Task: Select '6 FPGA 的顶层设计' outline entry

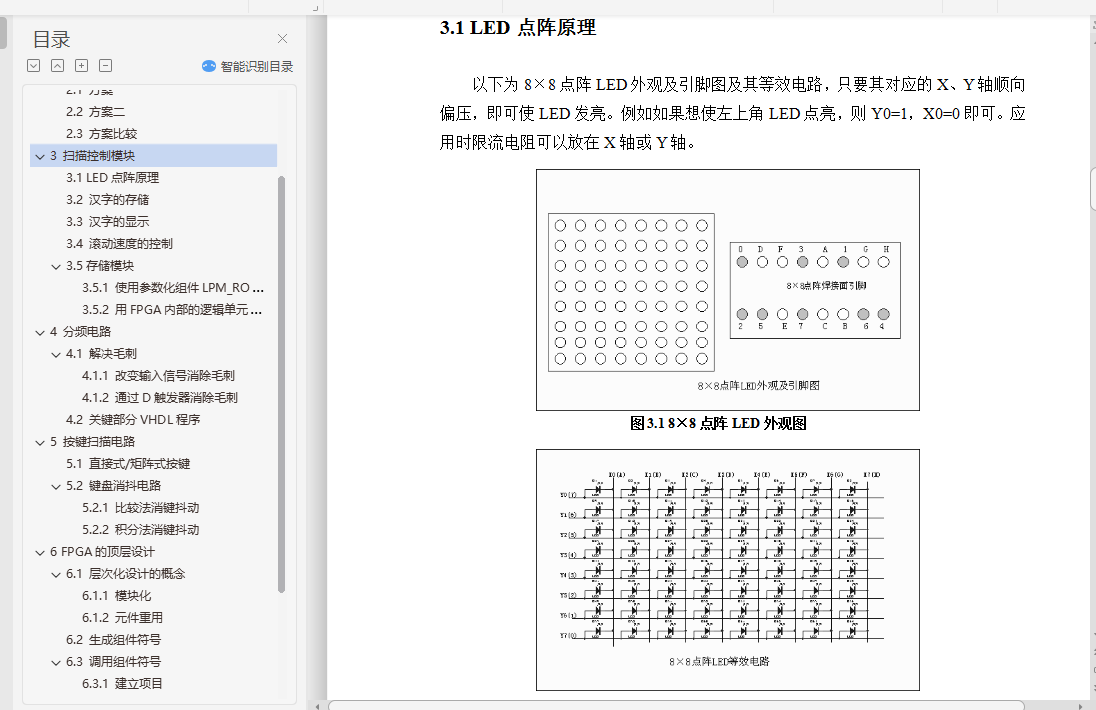Action: [x=102, y=552]
